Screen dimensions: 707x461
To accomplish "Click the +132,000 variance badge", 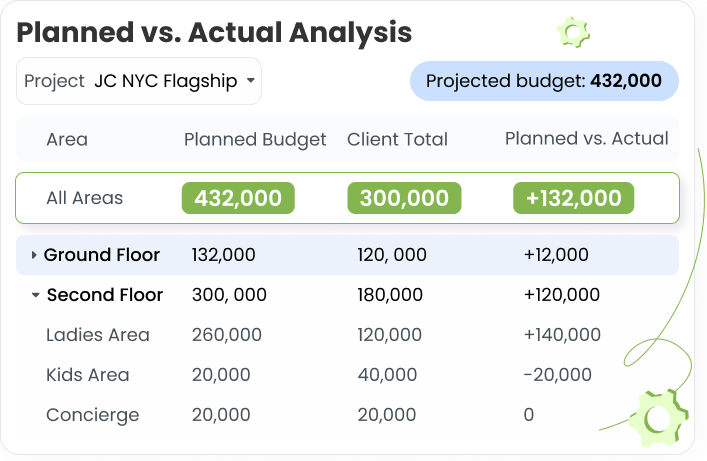I will (x=574, y=198).
